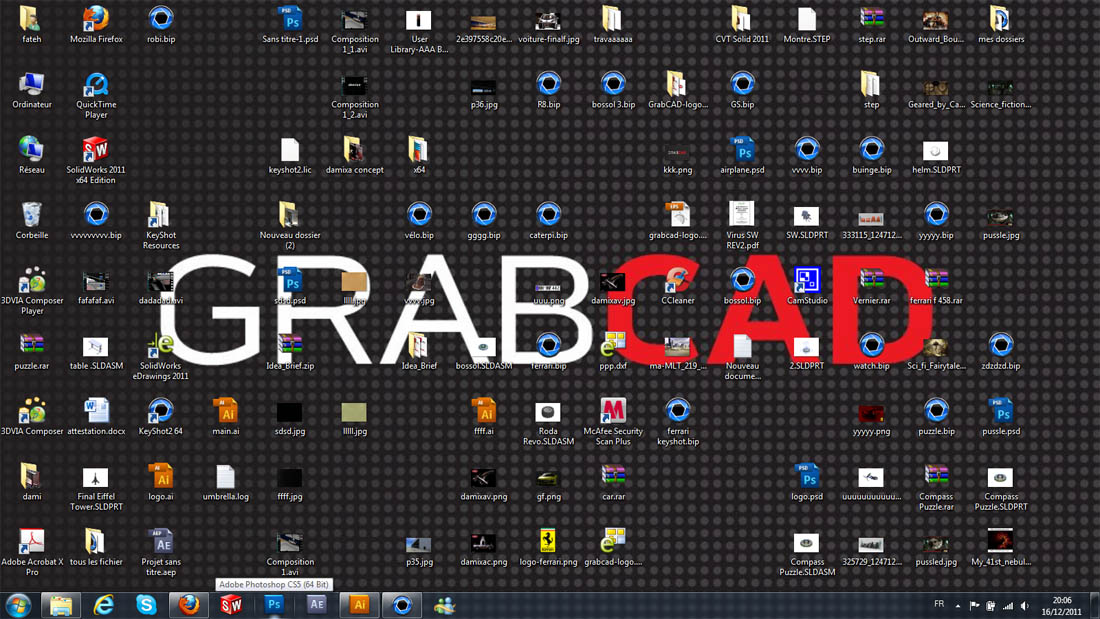Select the Projet sans titre.aep file
This screenshot has height=619, width=1100.
(161, 552)
